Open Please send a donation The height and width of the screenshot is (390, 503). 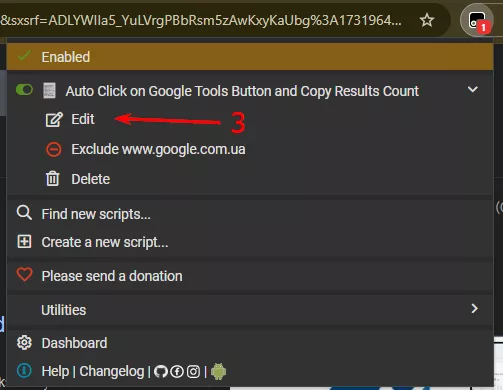(112, 276)
